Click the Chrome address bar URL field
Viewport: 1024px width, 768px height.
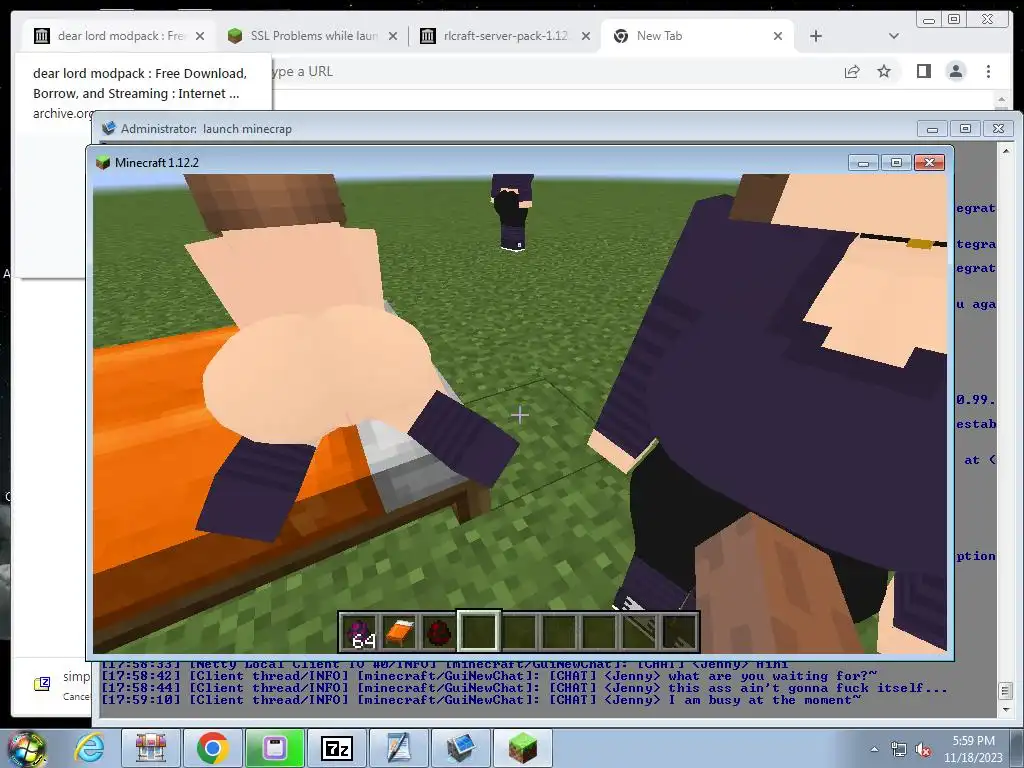click(549, 71)
